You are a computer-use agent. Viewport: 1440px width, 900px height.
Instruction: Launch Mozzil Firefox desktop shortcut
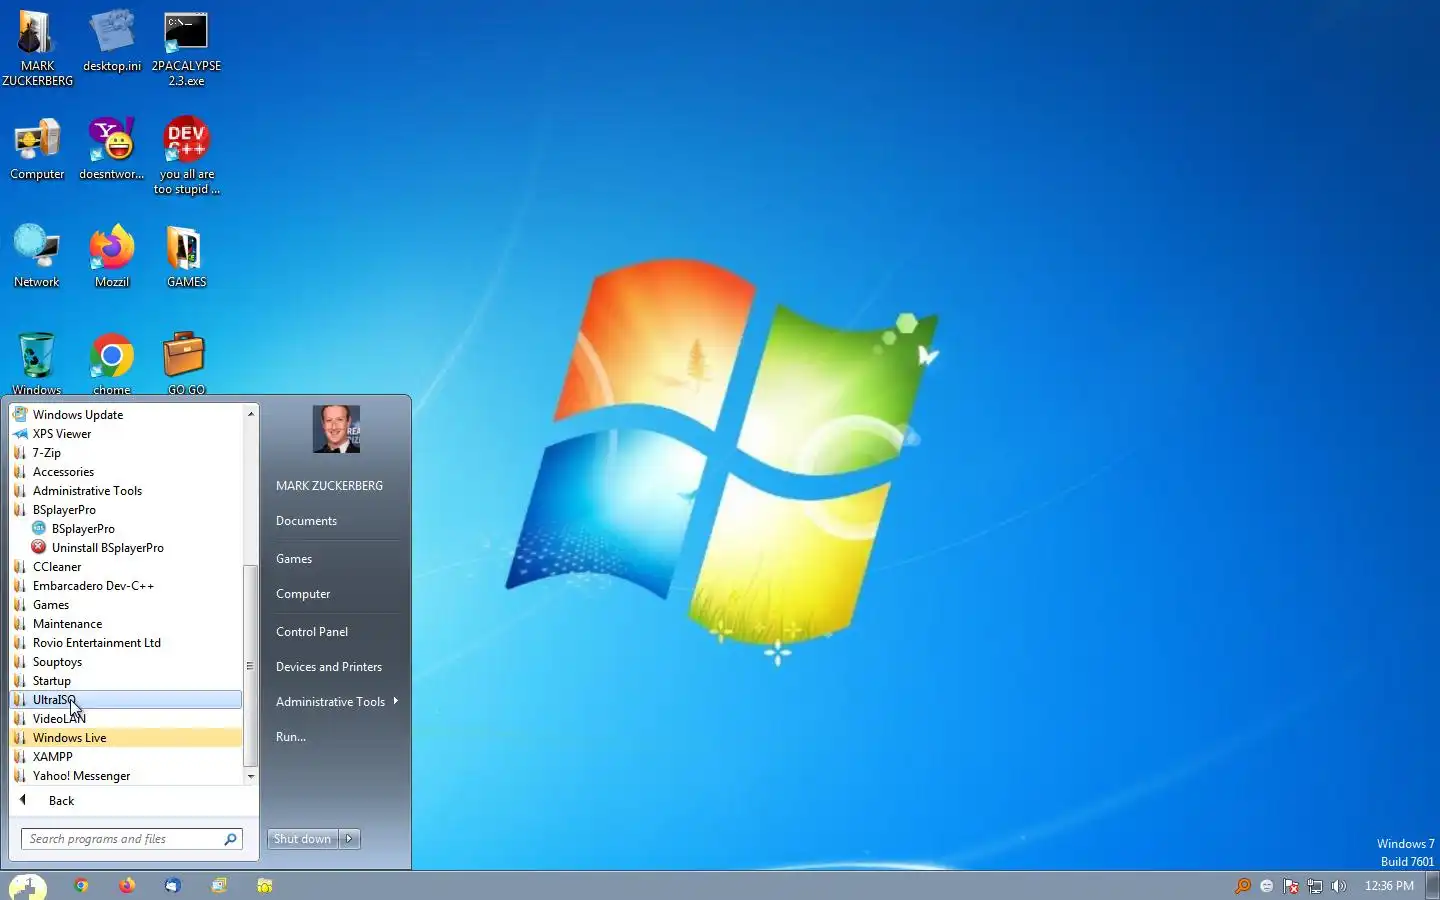(112, 257)
